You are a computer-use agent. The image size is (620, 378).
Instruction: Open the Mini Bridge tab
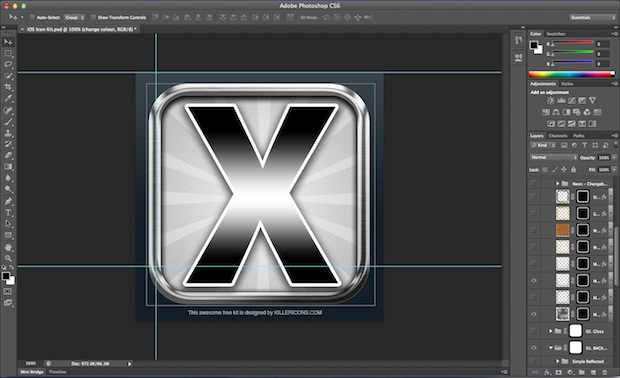pyautogui.click(x=32, y=372)
